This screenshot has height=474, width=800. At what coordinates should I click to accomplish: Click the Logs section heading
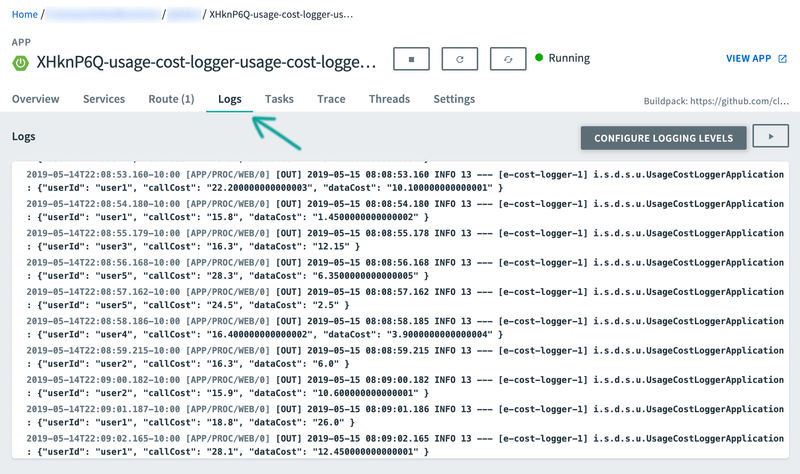click(23, 136)
